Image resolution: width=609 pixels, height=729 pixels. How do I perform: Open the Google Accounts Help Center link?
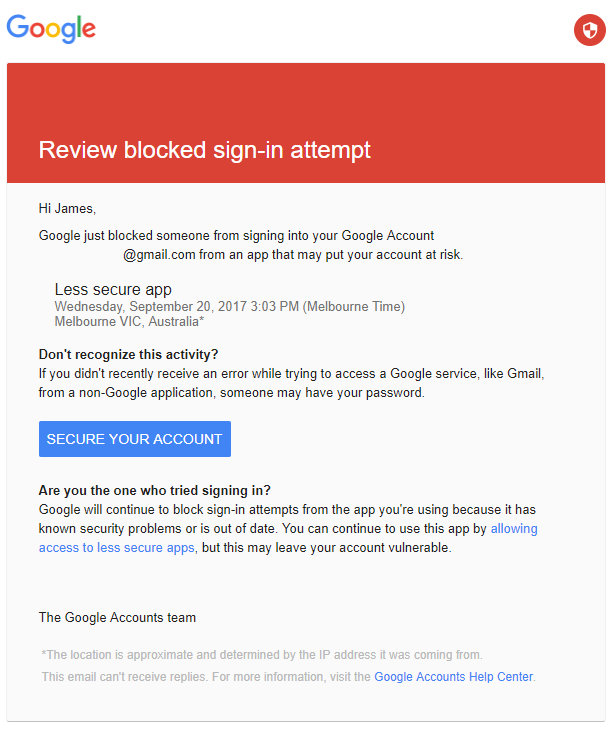pos(454,676)
